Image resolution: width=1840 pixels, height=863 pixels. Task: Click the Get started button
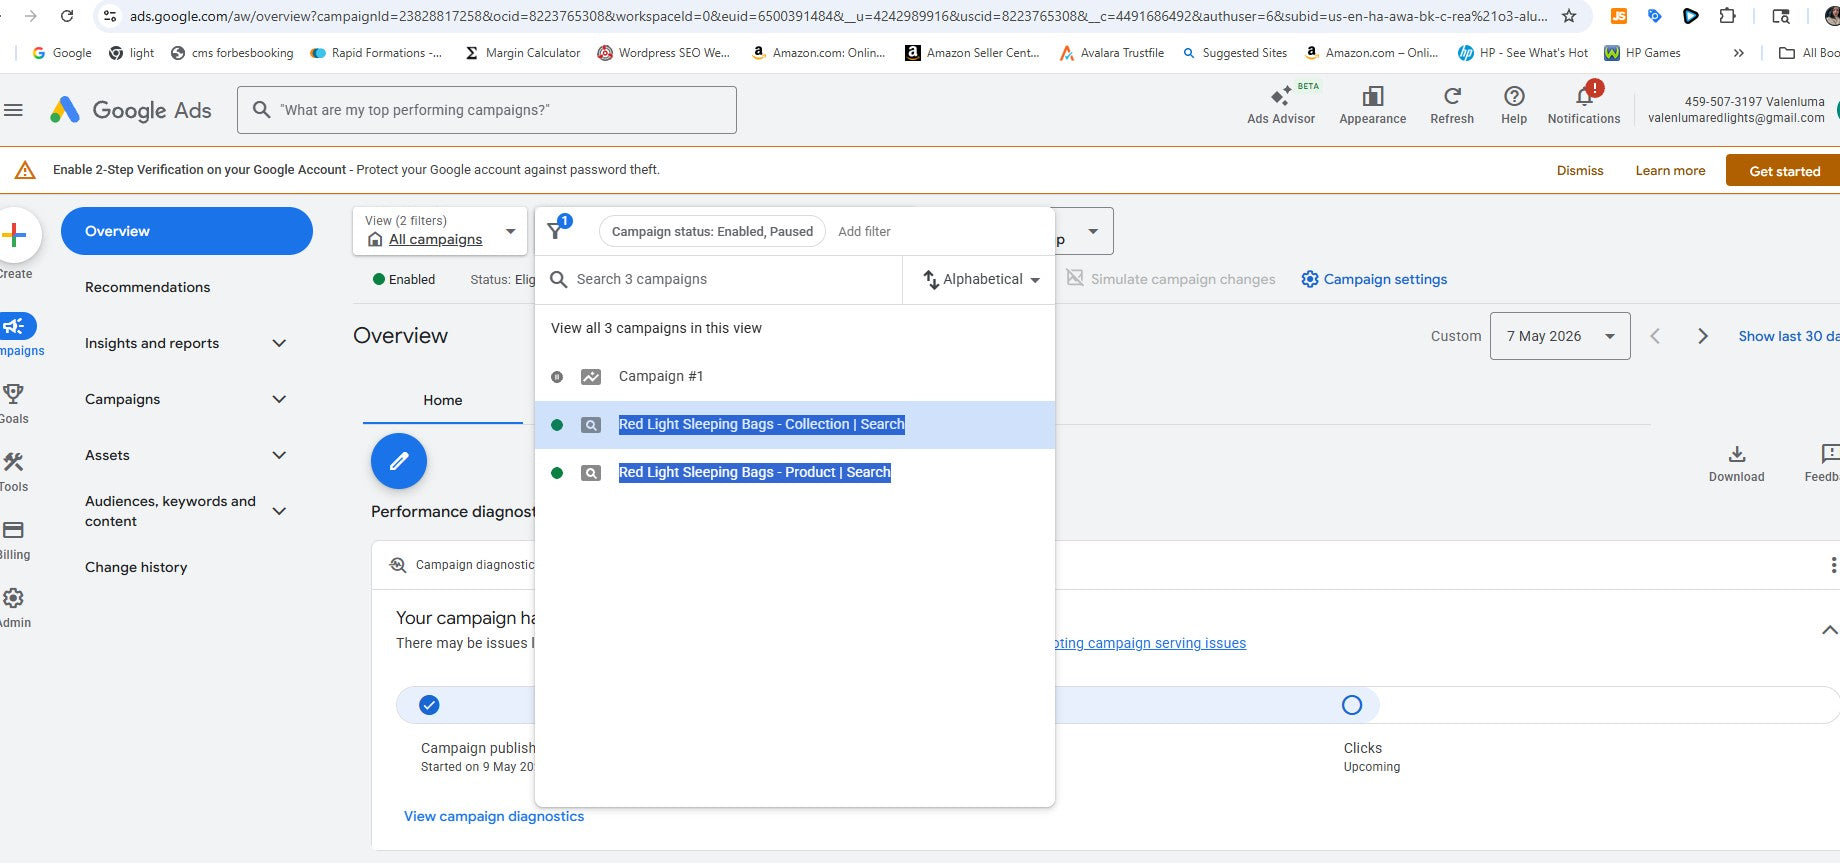[x=1784, y=171]
